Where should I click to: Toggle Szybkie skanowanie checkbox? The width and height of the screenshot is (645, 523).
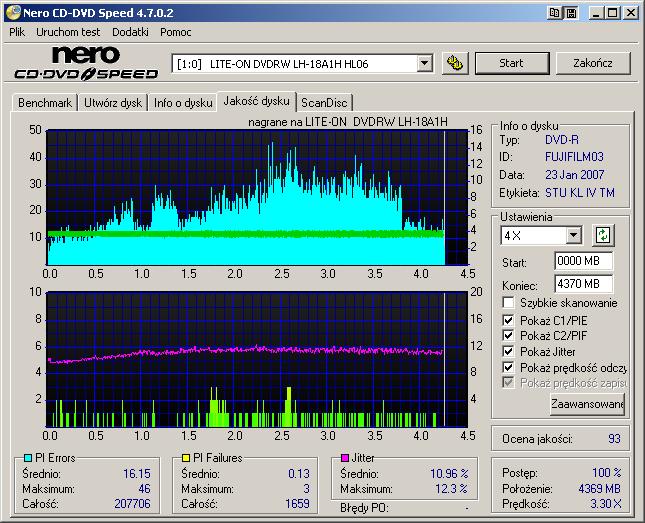pos(508,303)
